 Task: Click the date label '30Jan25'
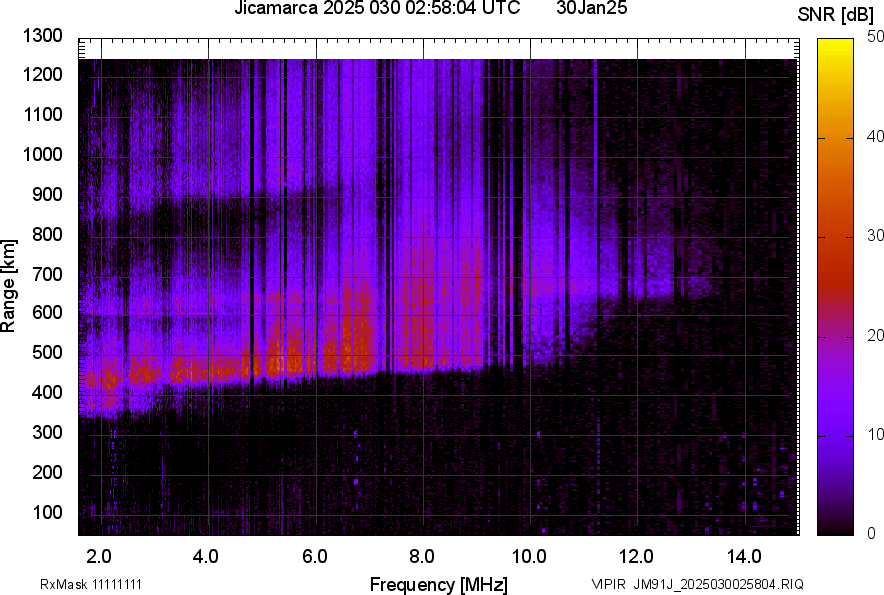591,8
